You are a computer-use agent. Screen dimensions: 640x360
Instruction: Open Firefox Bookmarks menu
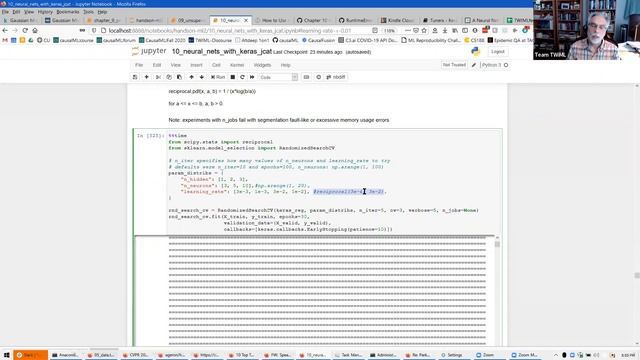pyautogui.click(x=68, y=12)
